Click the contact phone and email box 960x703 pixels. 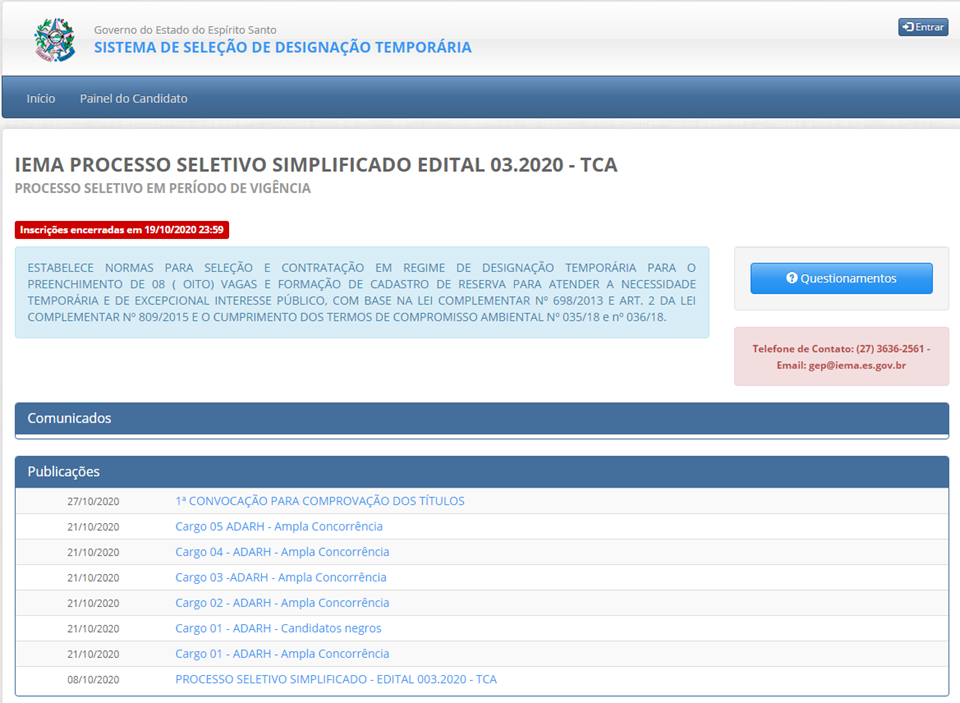pos(841,356)
